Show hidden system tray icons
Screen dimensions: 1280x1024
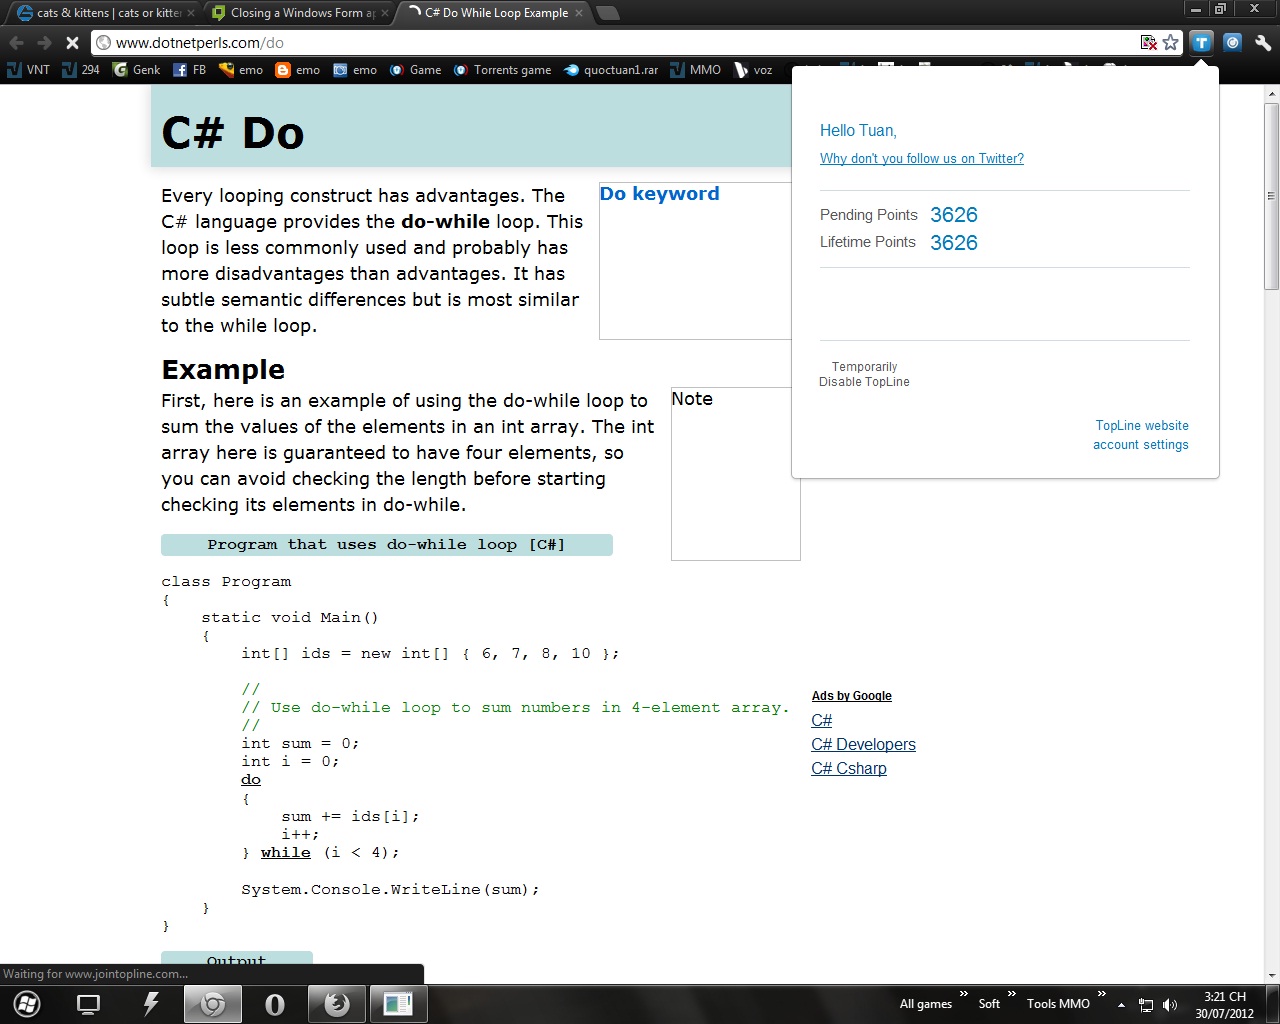(x=1121, y=1005)
